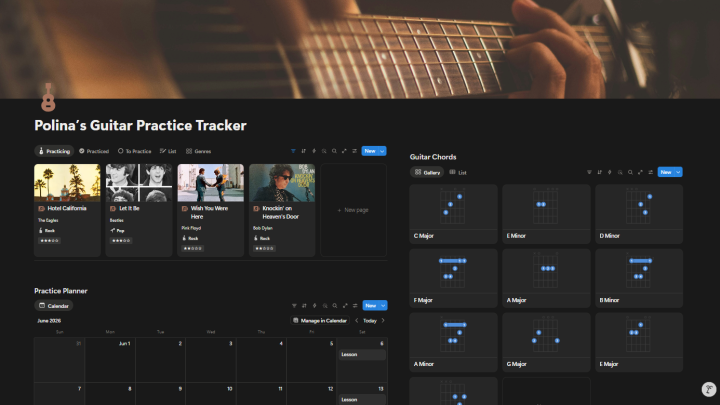720x405 pixels.
Task: Open songs database full page via expand icon
Action: [344, 151]
